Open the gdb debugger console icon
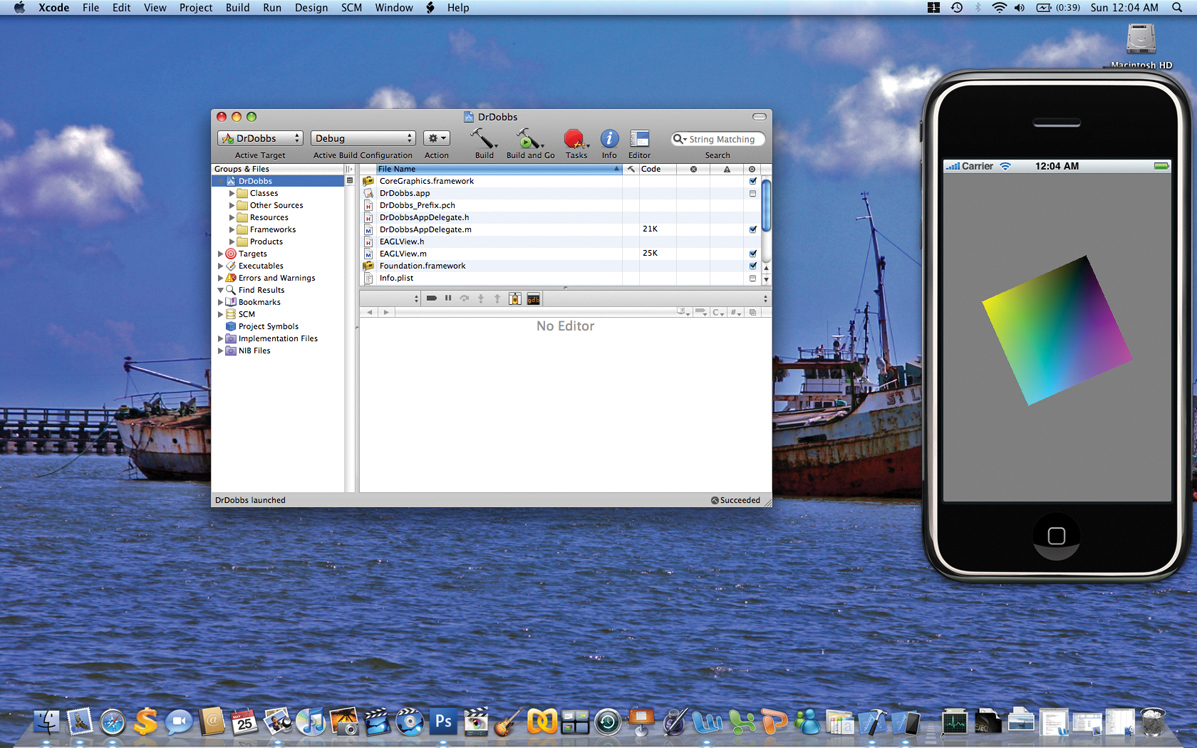Viewport: 1197px width, 748px height. (533, 299)
